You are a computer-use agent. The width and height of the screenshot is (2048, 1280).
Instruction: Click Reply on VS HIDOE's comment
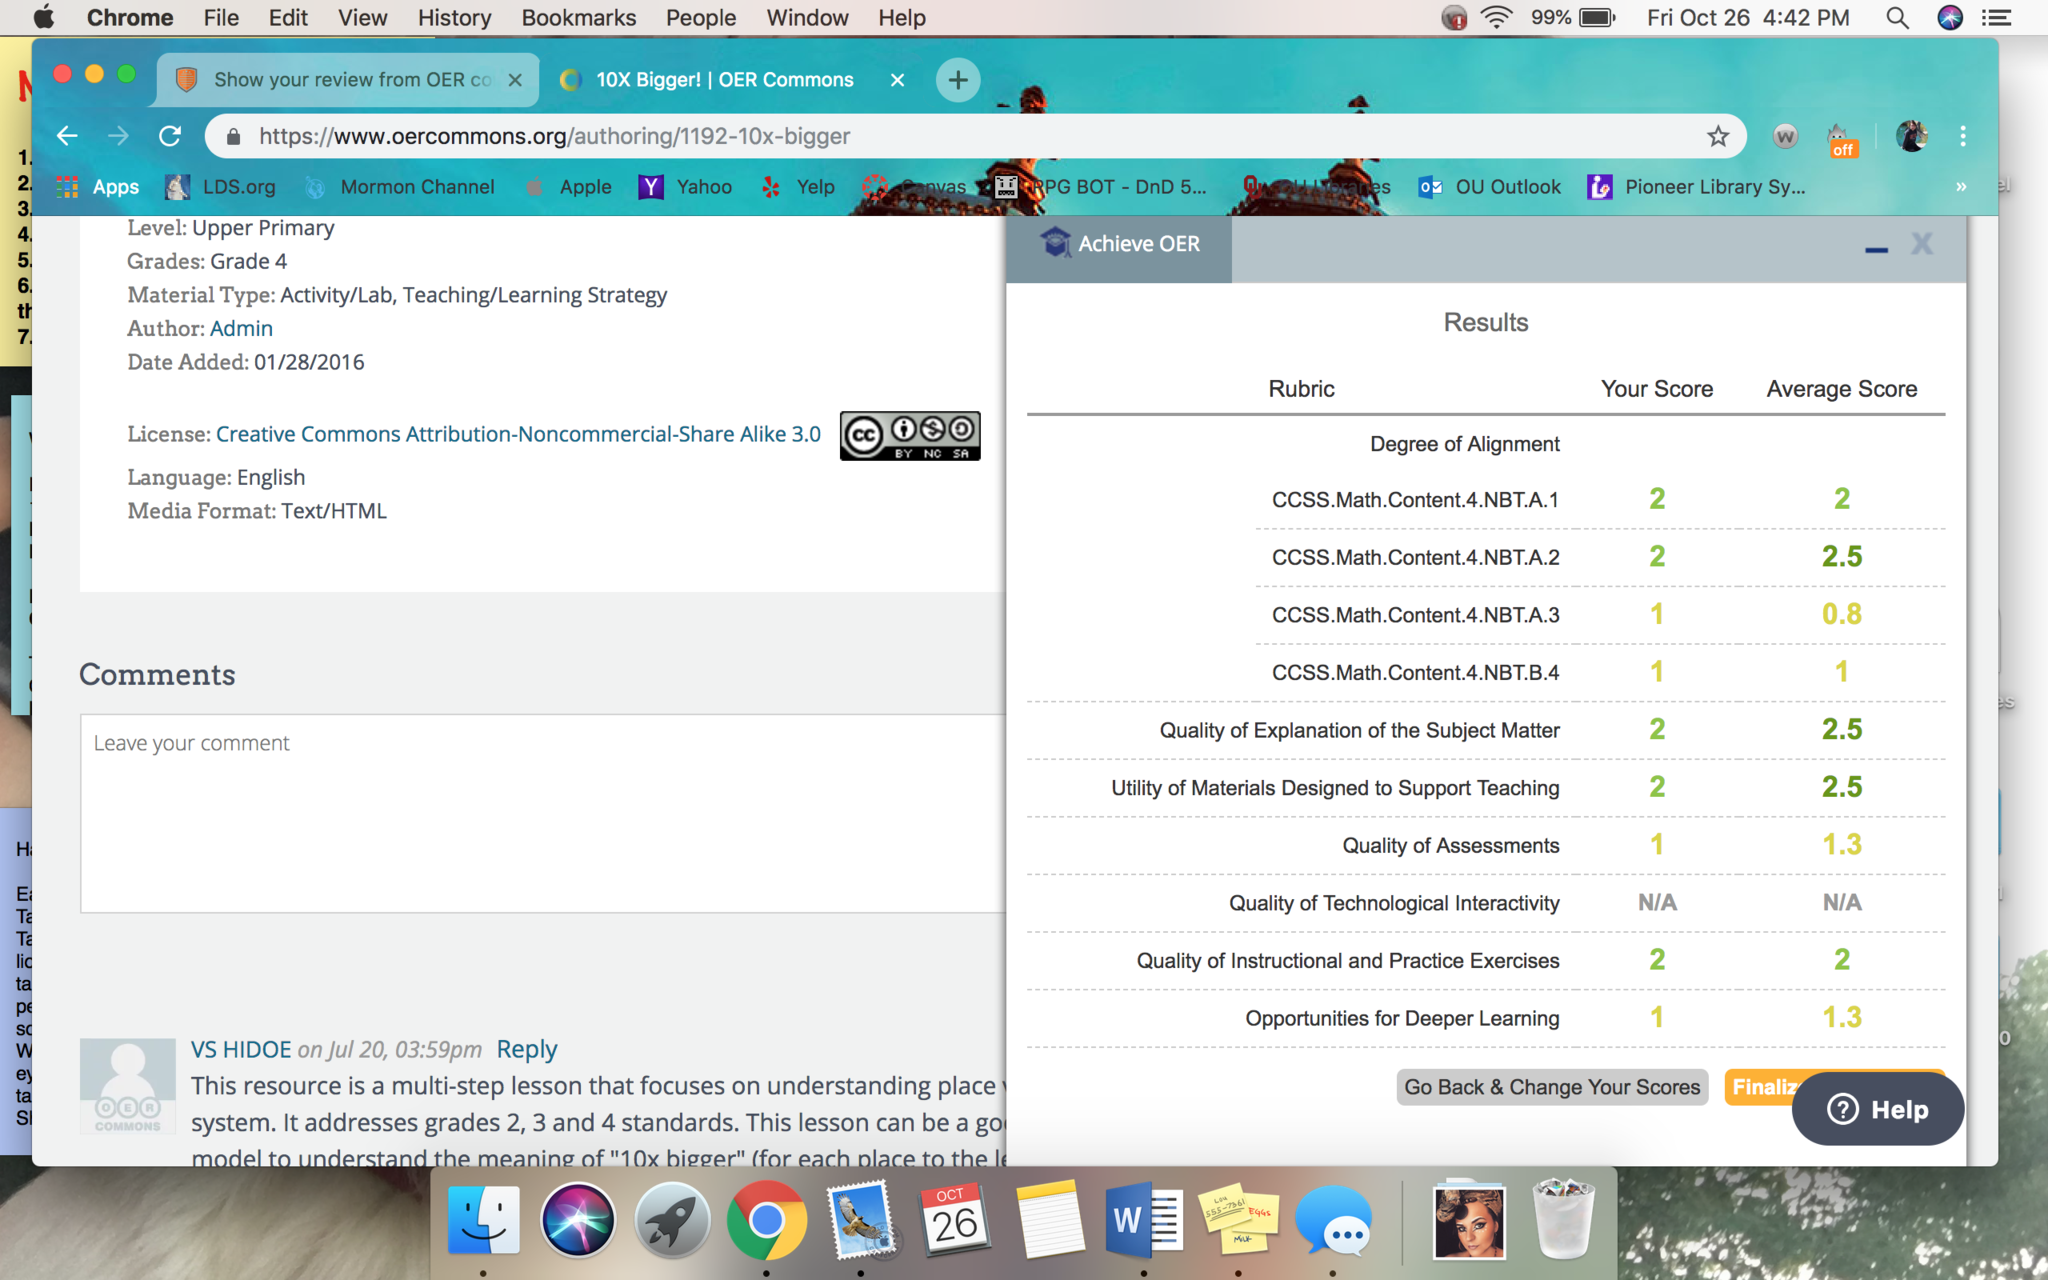pyautogui.click(x=526, y=1049)
